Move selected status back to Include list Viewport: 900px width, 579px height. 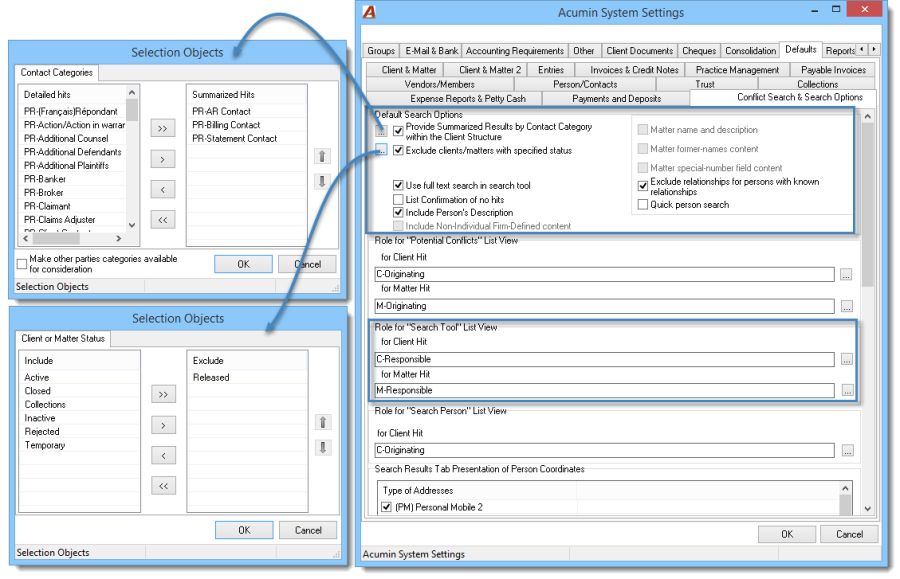[164, 456]
